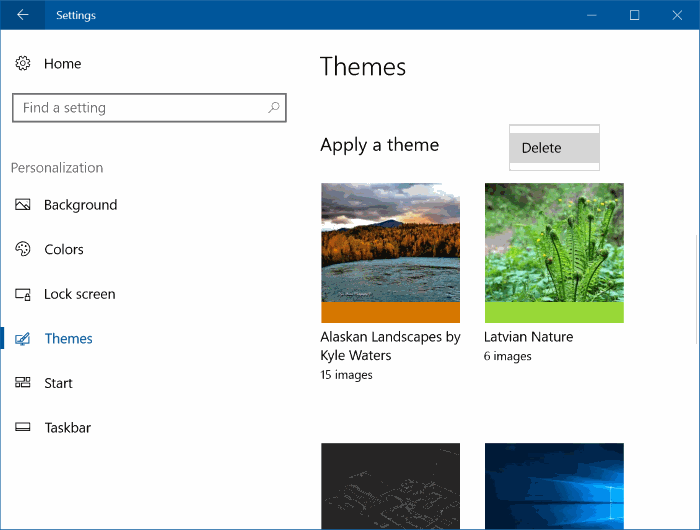Viewport: 700px width, 530px height.
Task: Select the Windows blue wallpaper theme thumbnail
Action: click(x=554, y=486)
